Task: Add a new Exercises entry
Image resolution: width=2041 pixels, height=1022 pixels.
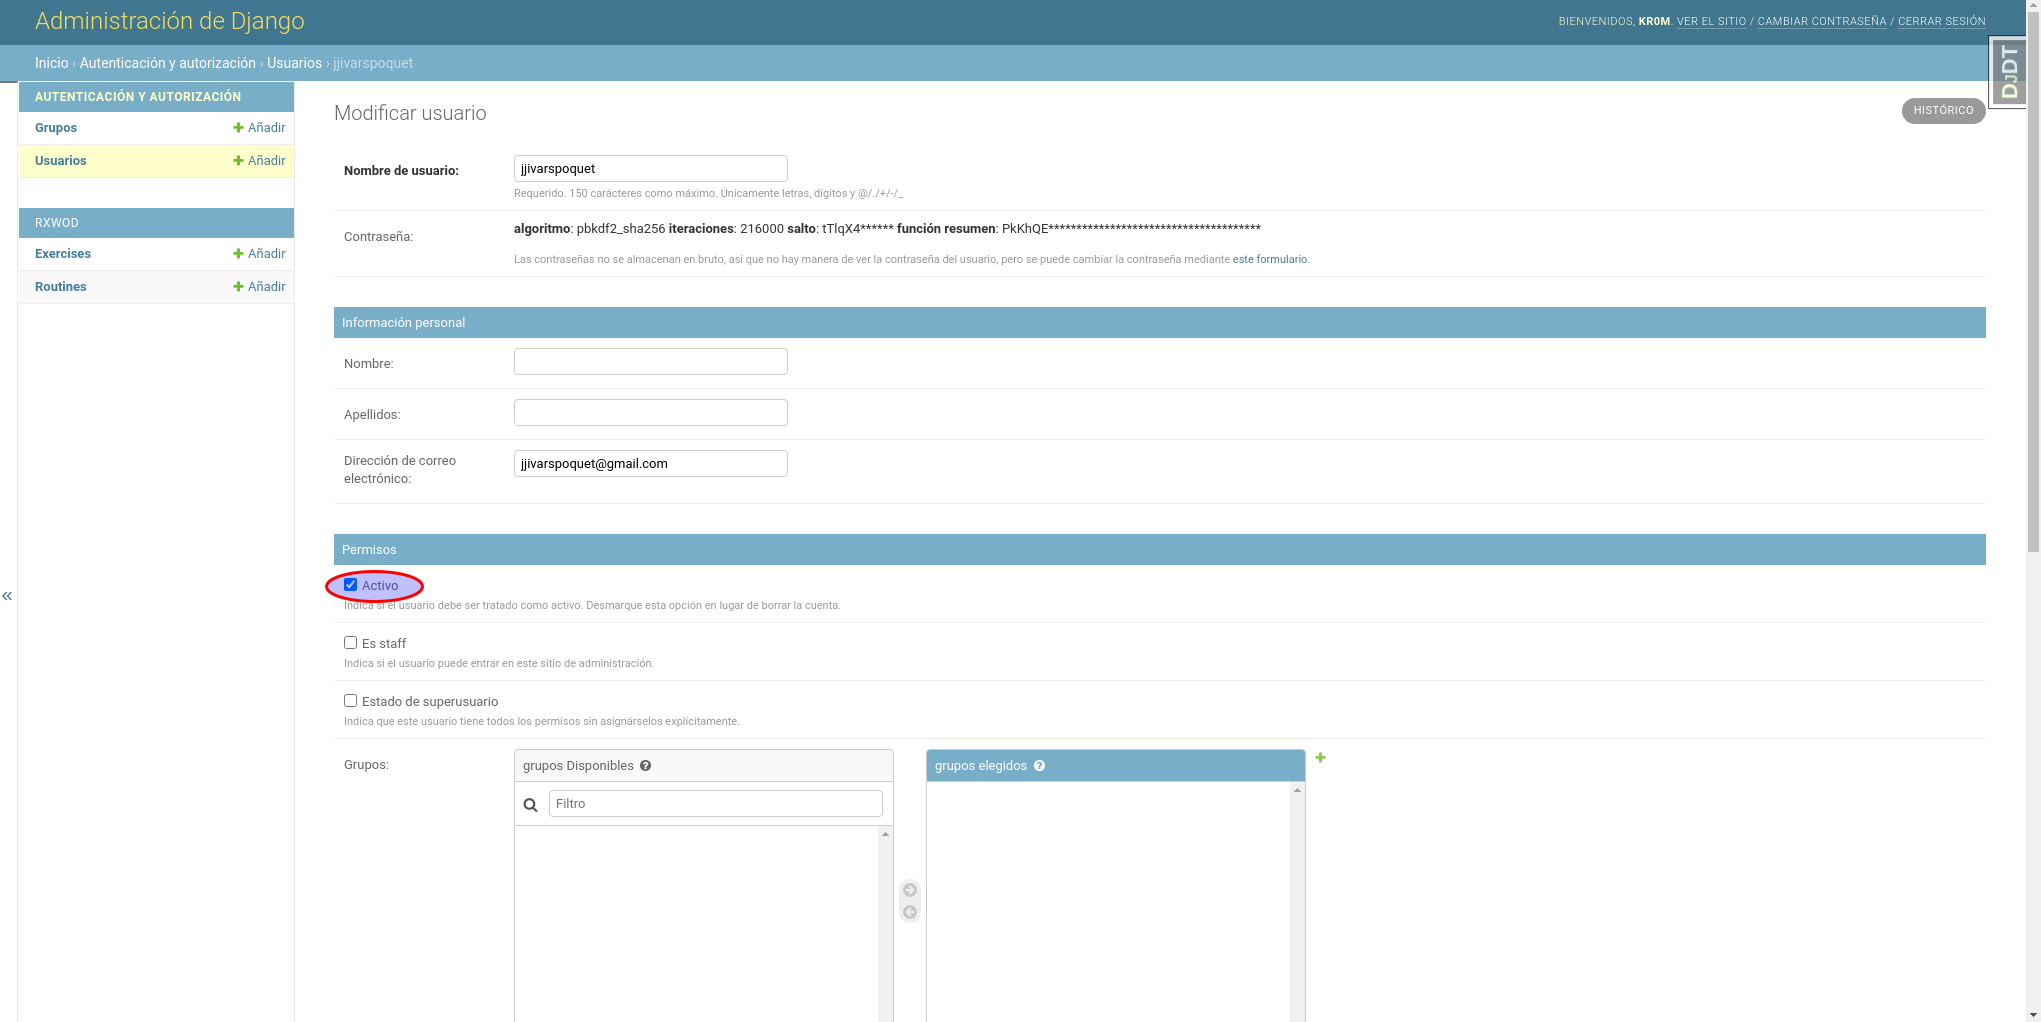Action: [259, 254]
